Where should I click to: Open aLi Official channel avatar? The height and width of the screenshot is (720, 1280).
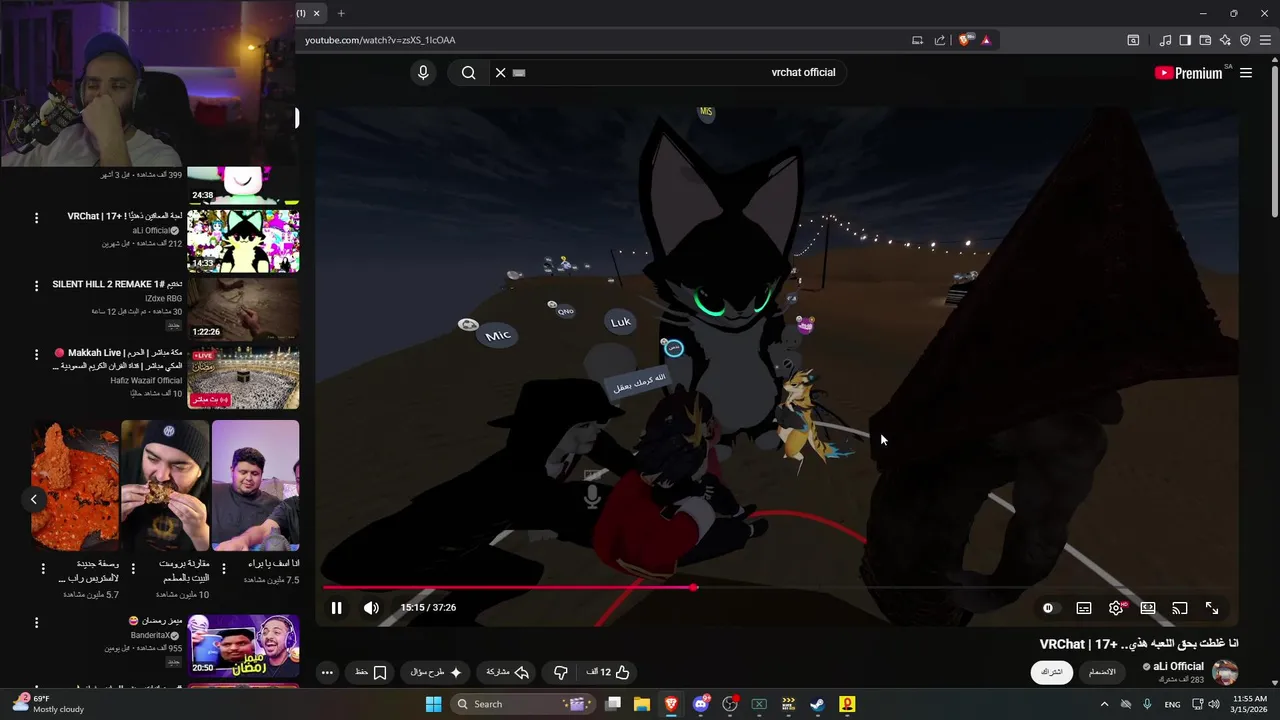(1225, 672)
